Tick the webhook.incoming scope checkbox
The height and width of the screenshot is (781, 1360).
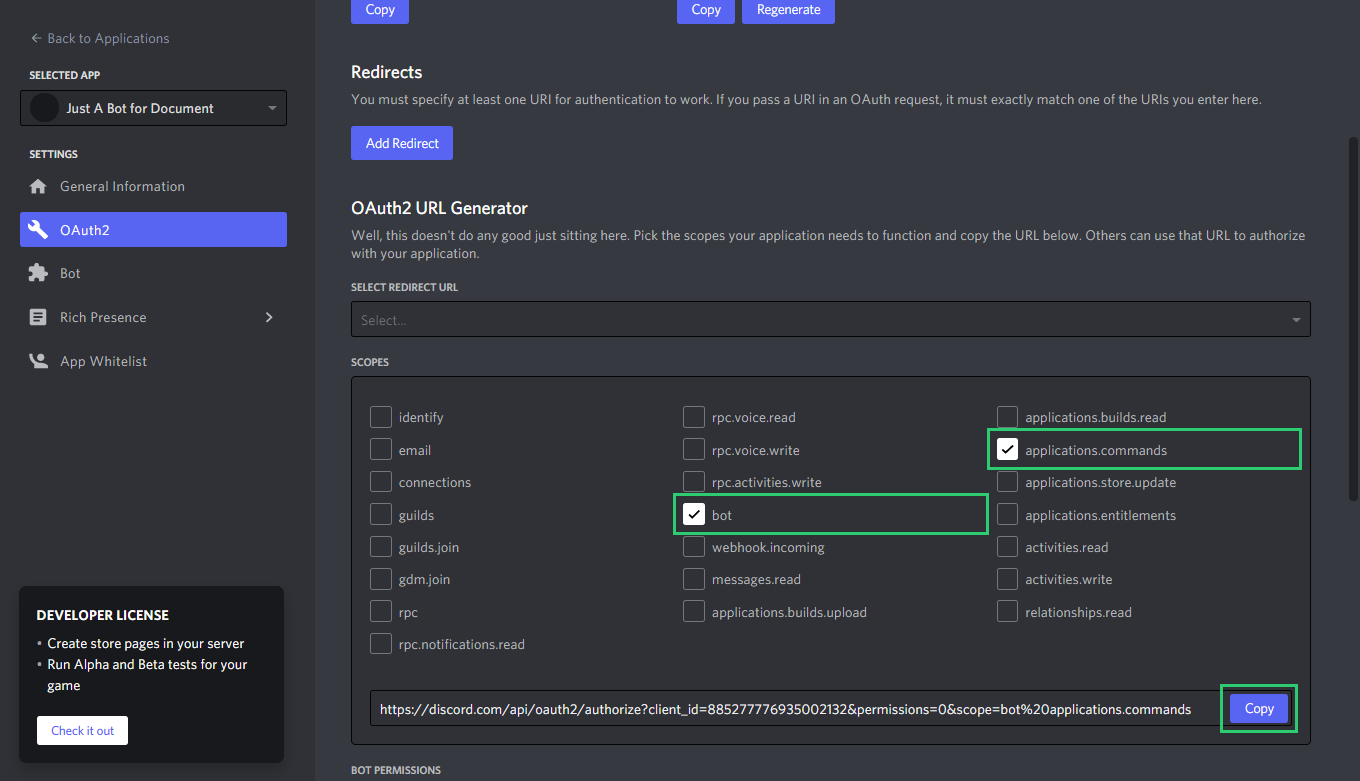(x=693, y=547)
